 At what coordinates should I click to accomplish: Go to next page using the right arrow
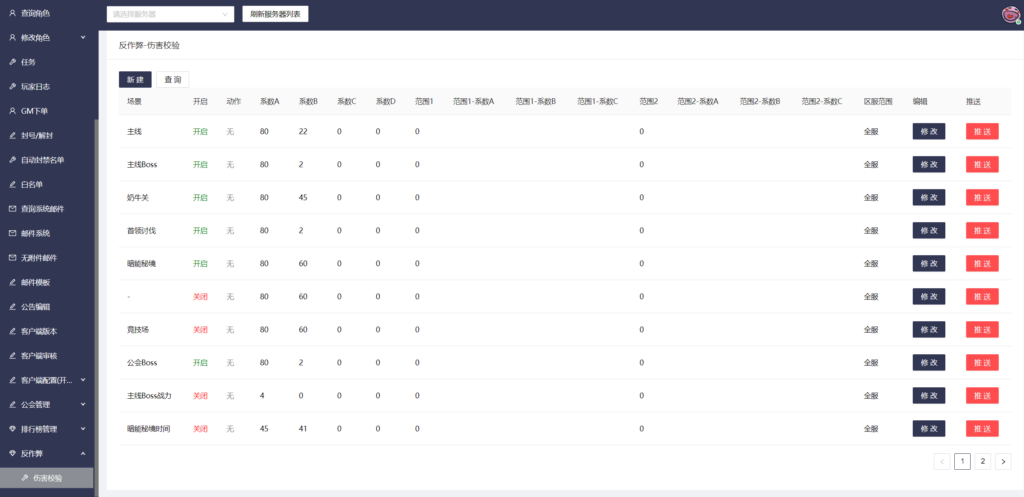[x=1003, y=461]
